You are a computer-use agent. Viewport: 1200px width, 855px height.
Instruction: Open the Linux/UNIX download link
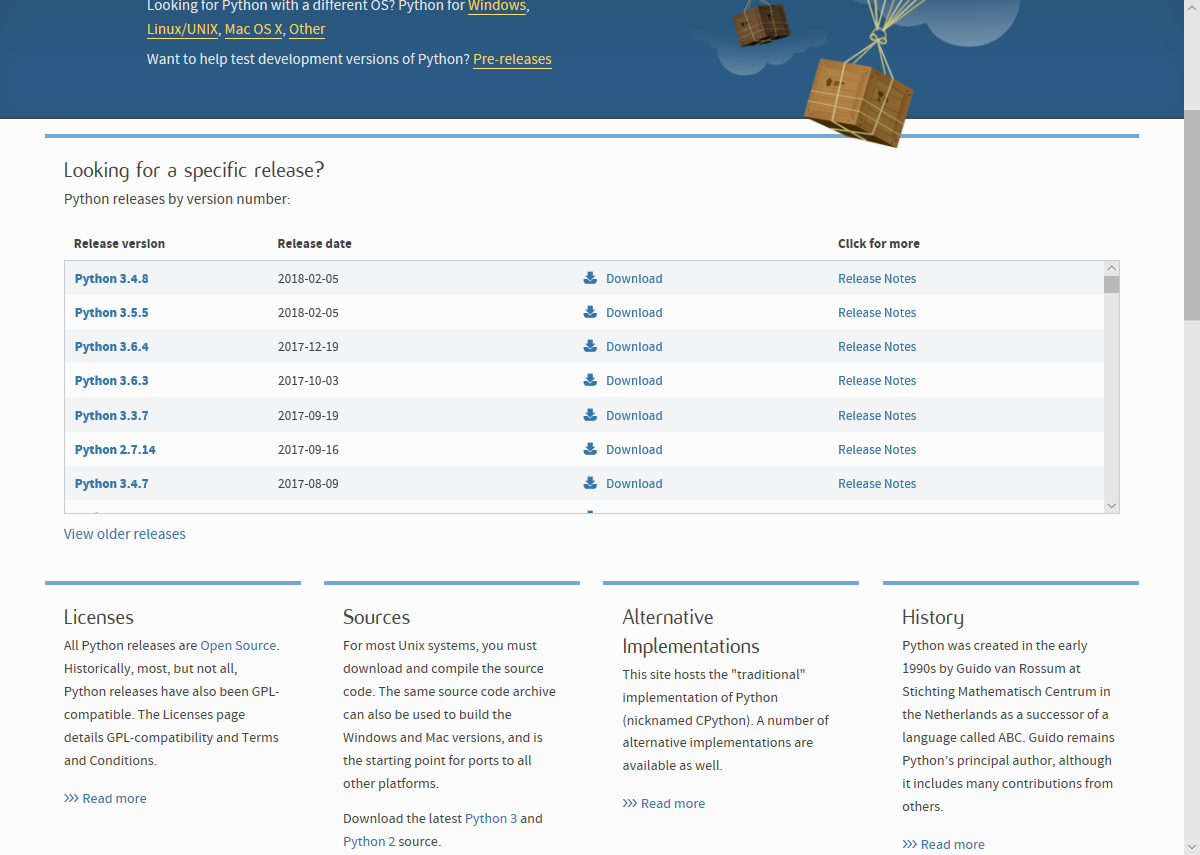pos(183,29)
